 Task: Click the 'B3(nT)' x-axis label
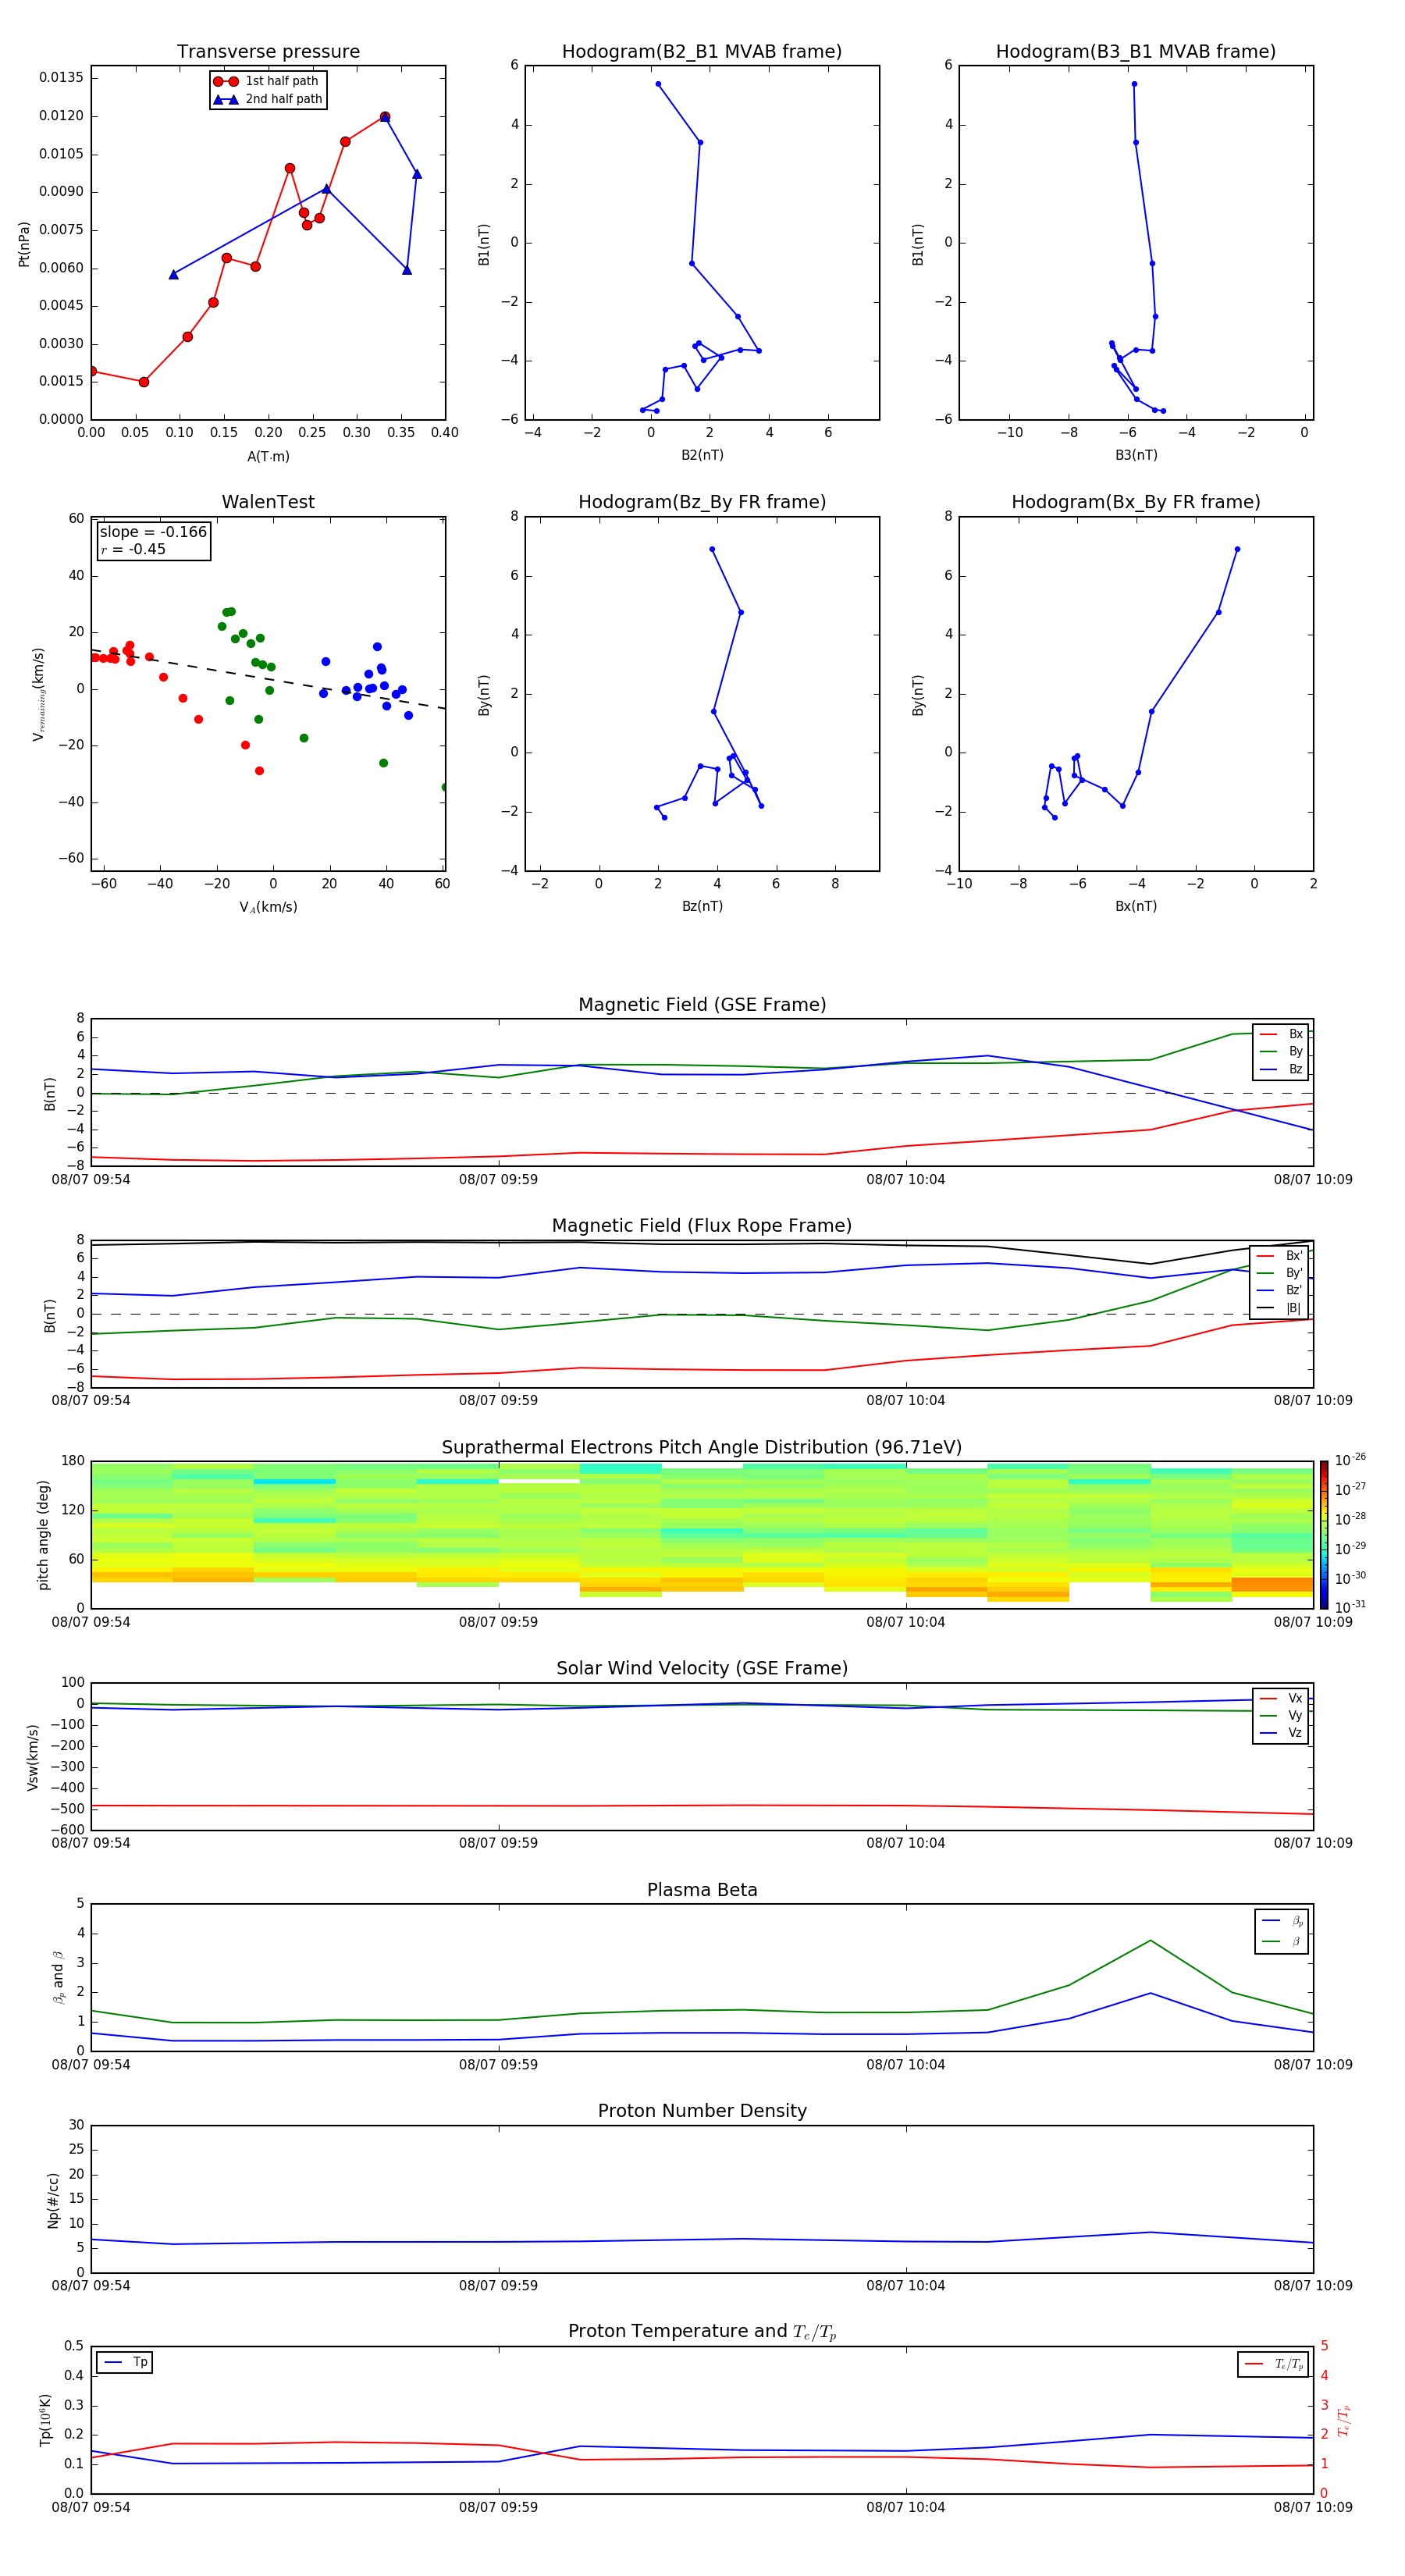click(1136, 455)
